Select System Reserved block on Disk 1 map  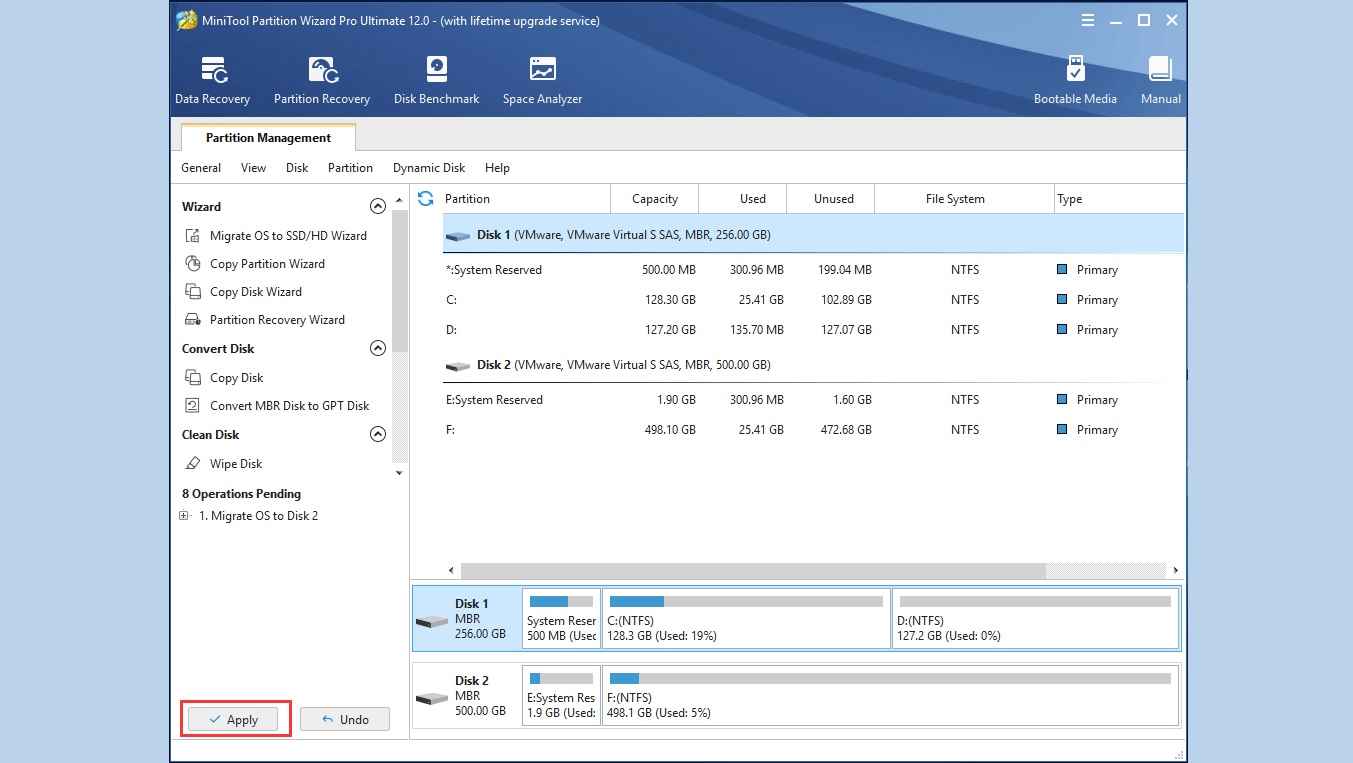tap(562, 619)
